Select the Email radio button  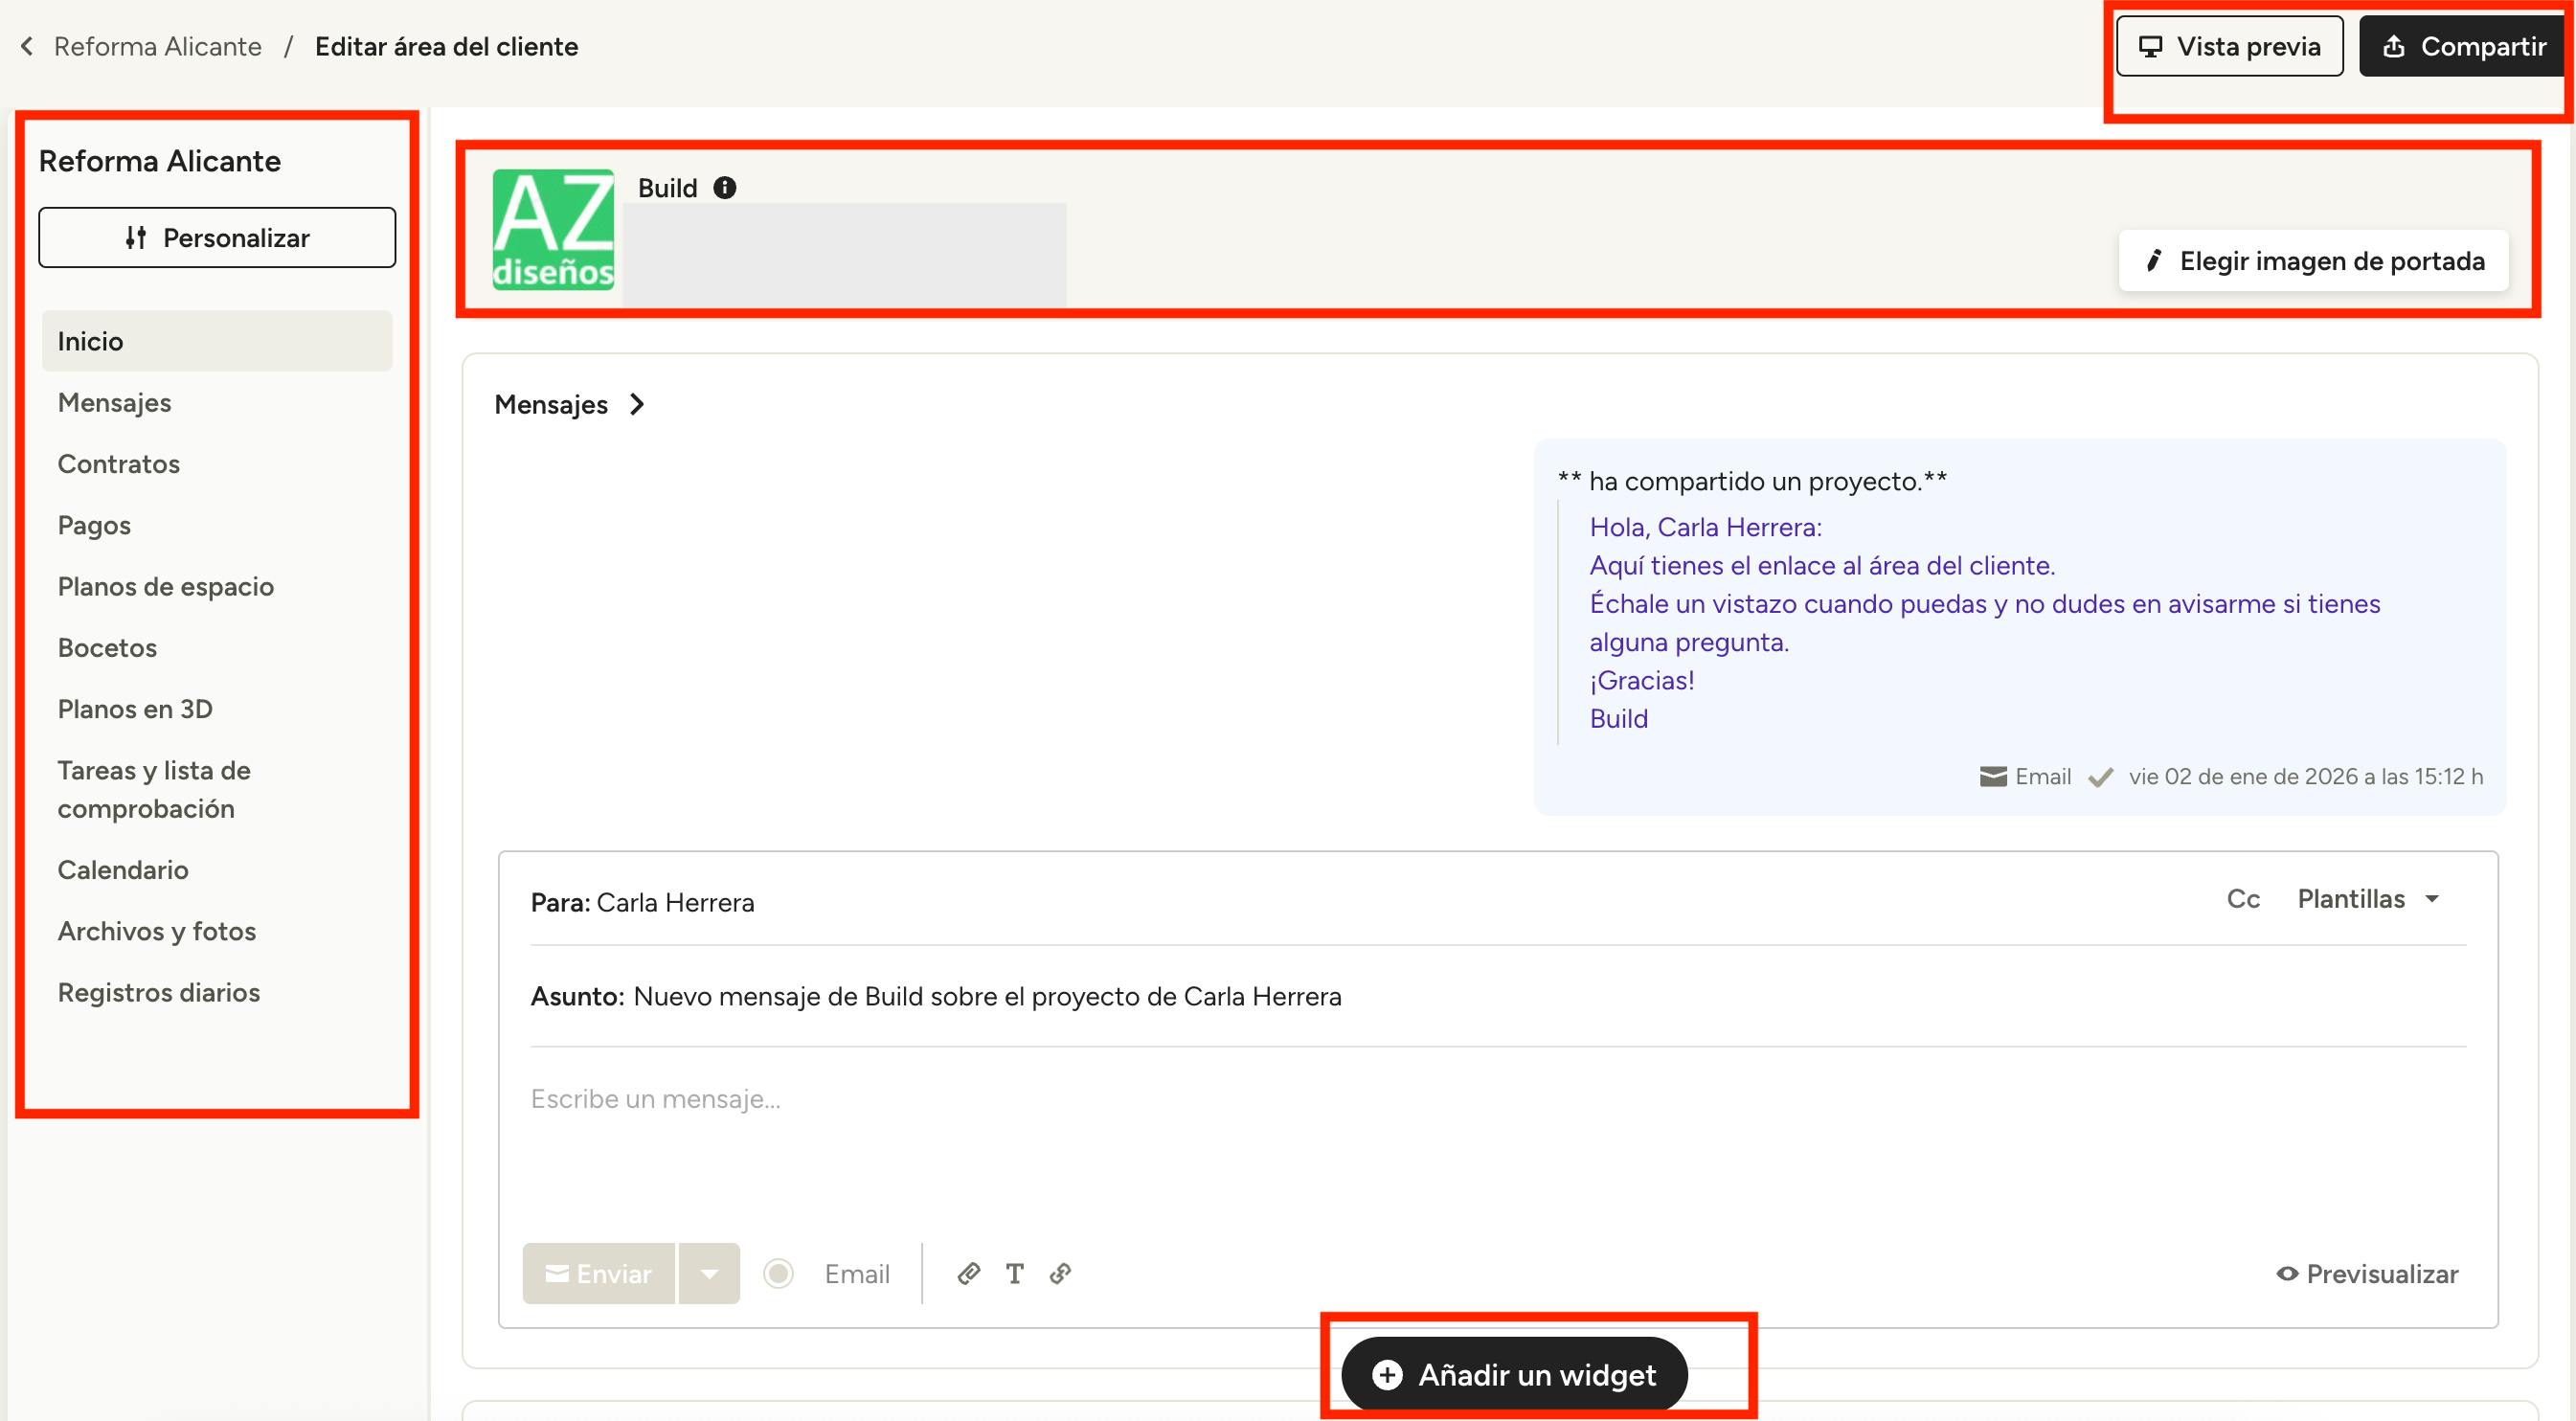[778, 1273]
